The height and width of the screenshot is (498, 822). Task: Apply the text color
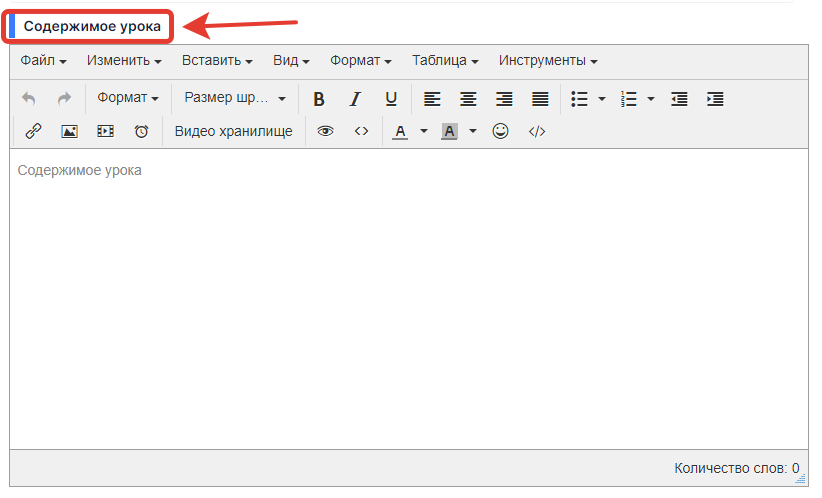pos(401,131)
